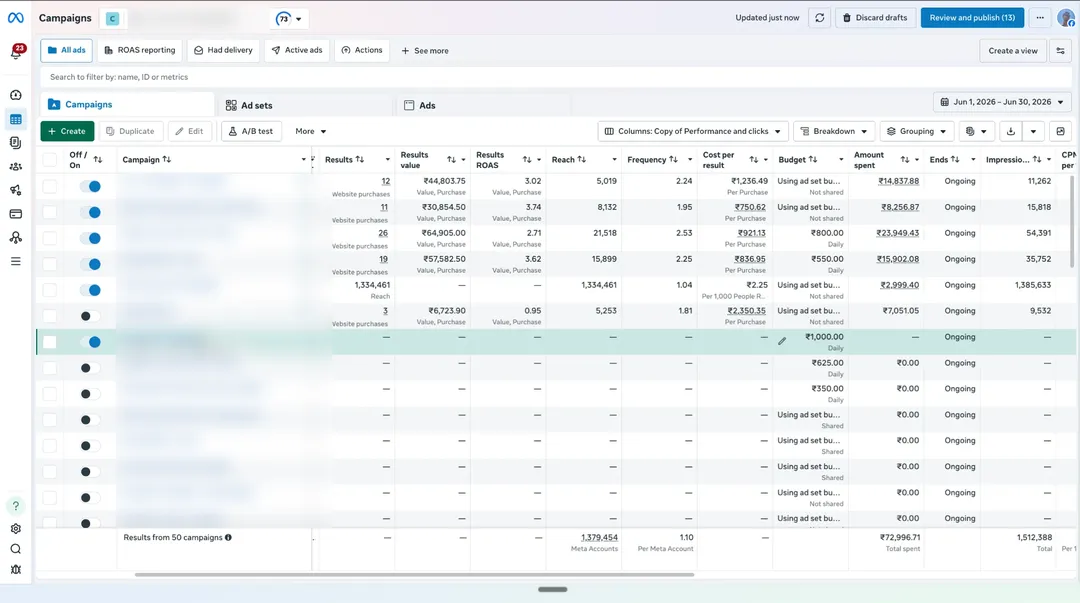This screenshot has width=1080, height=603.
Task: Open the Columns: Copy of Performance and clicks dropdown
Action: click(x=693, y=132)
